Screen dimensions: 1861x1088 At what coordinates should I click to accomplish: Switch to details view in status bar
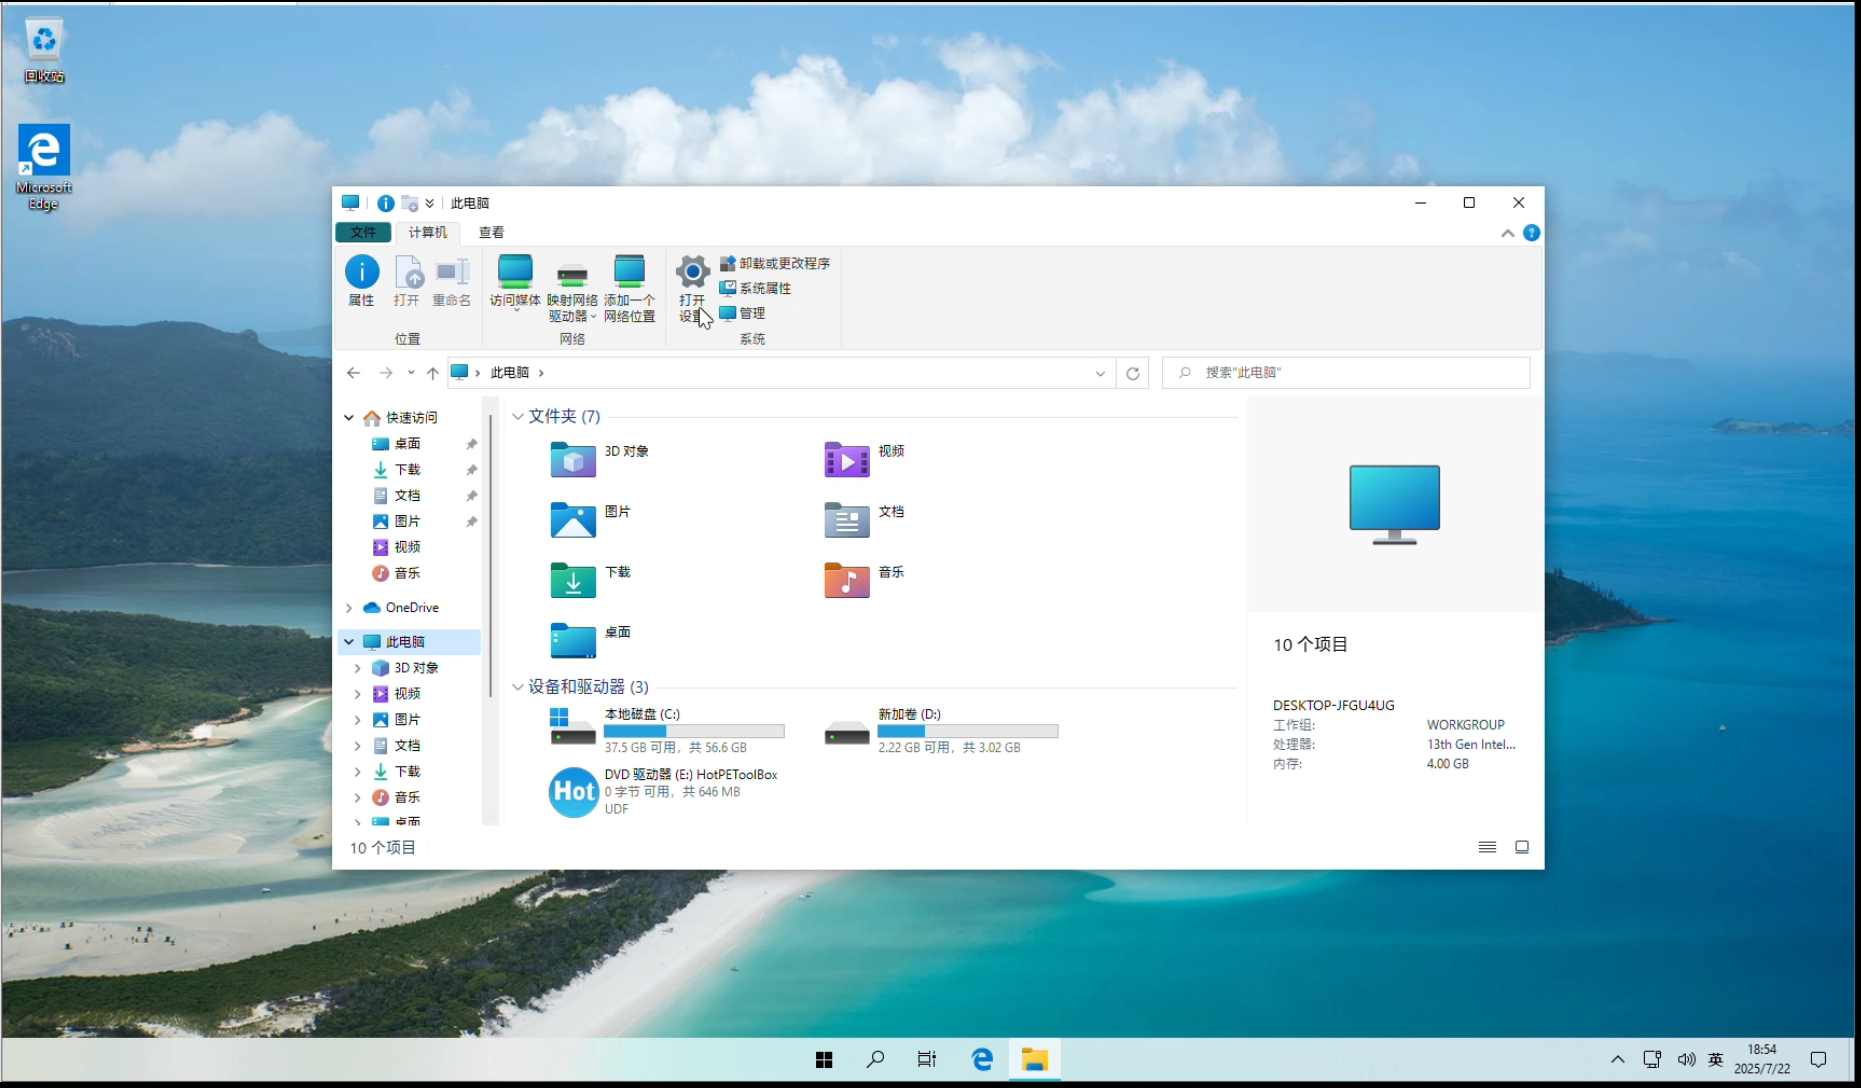(x=1487, y=847)
